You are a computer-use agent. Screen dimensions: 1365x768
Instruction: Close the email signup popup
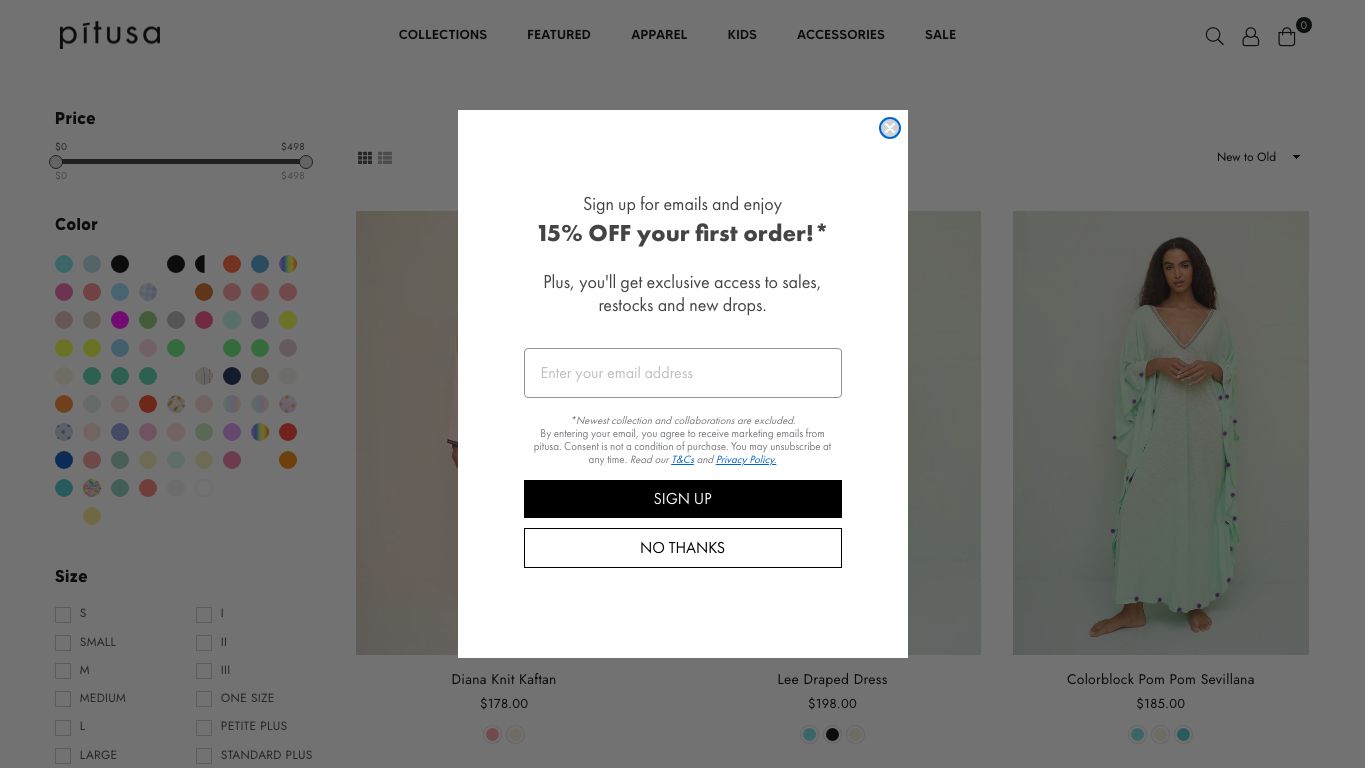[x=890, y=128]
